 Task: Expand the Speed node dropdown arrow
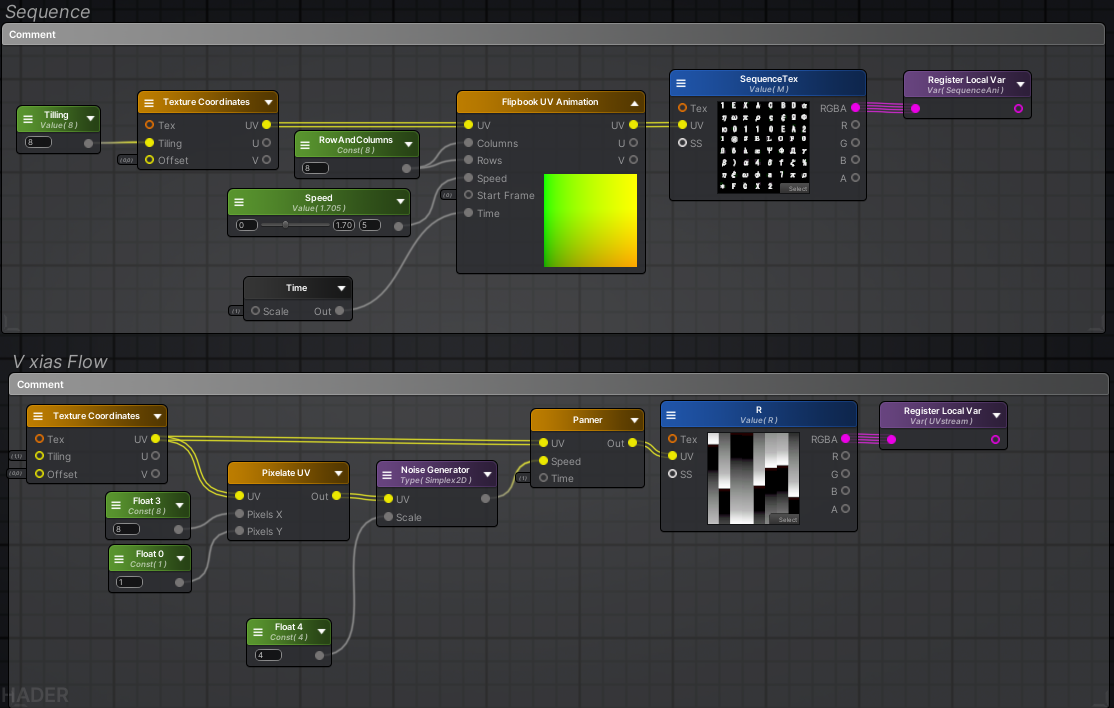(x=400, y=202)
